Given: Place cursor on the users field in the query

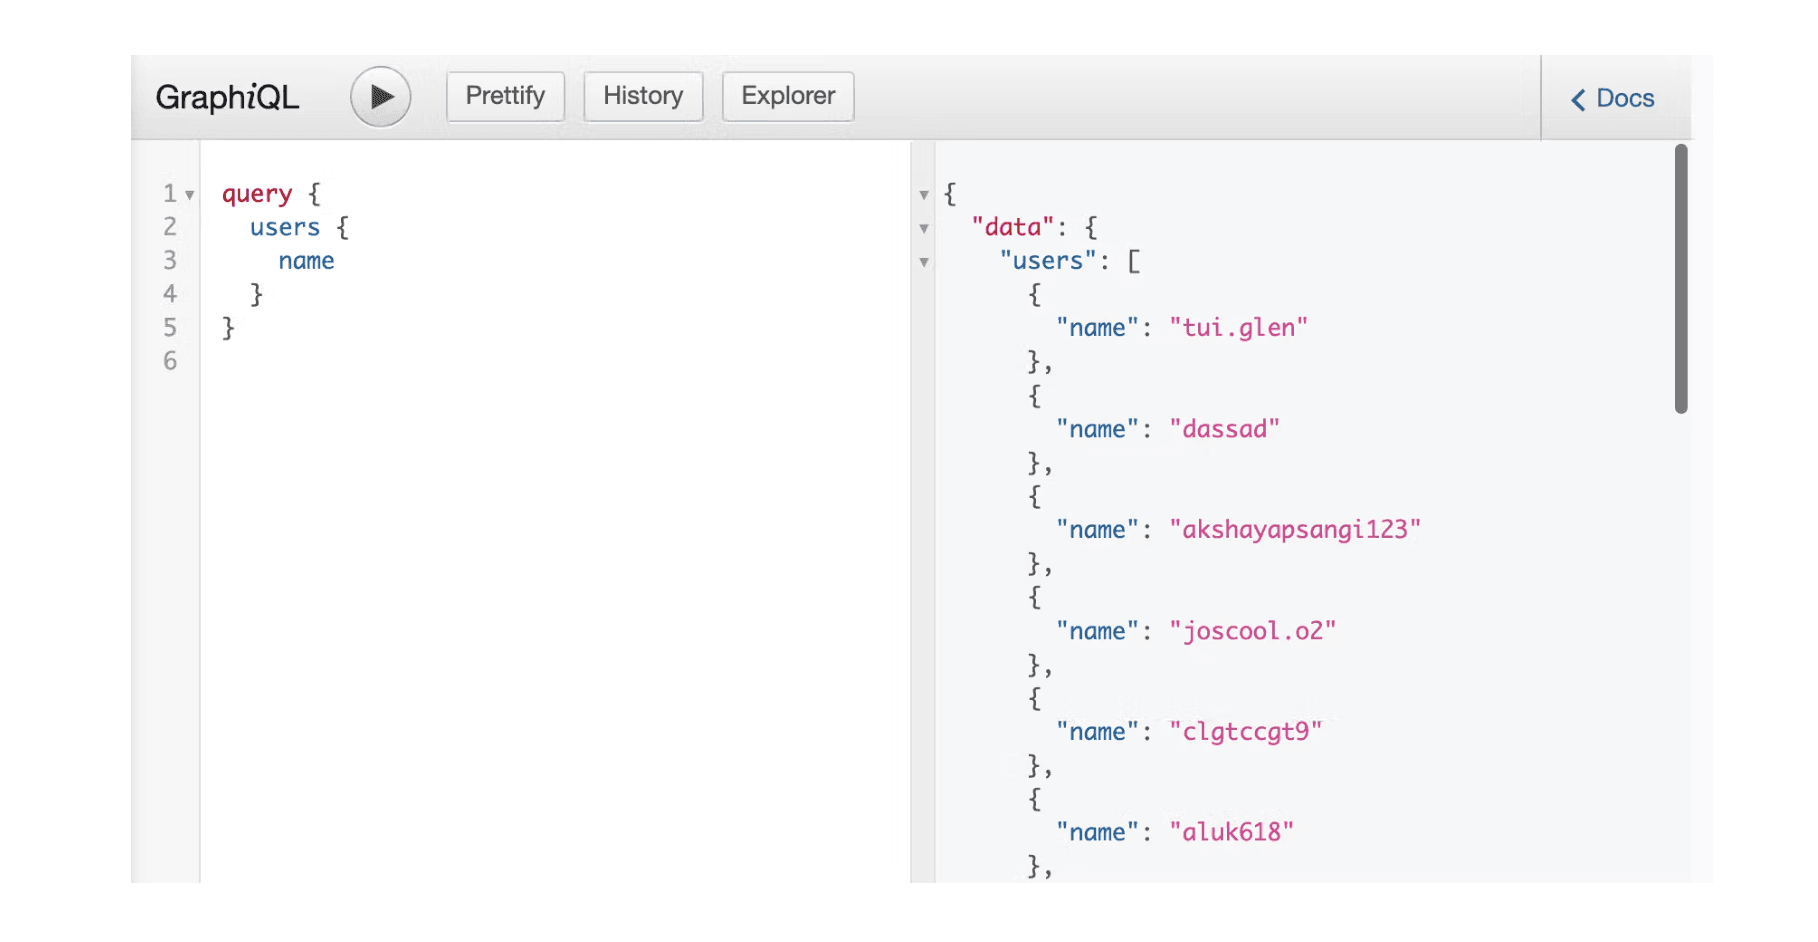Looking at the screenshot, I should [284, 227].
